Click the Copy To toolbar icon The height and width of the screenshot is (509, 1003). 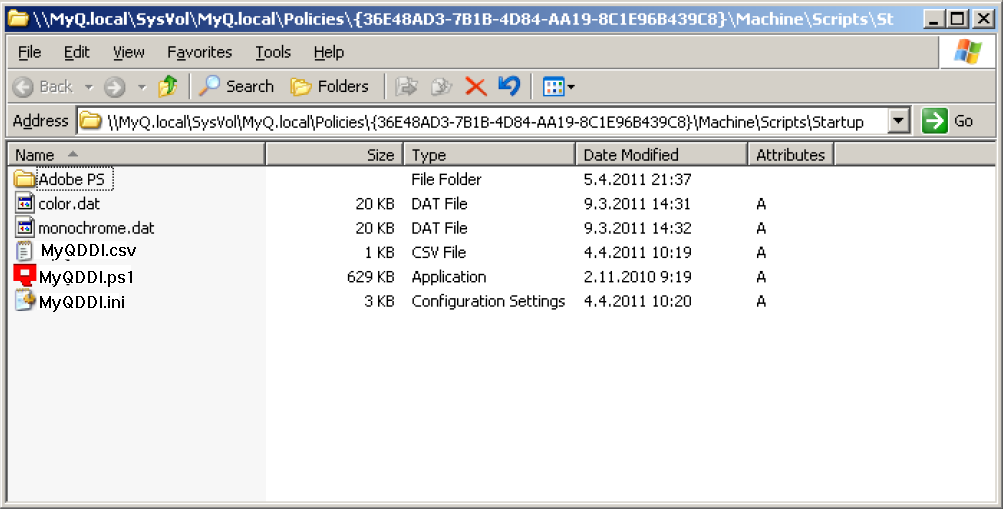coord(441,87)
